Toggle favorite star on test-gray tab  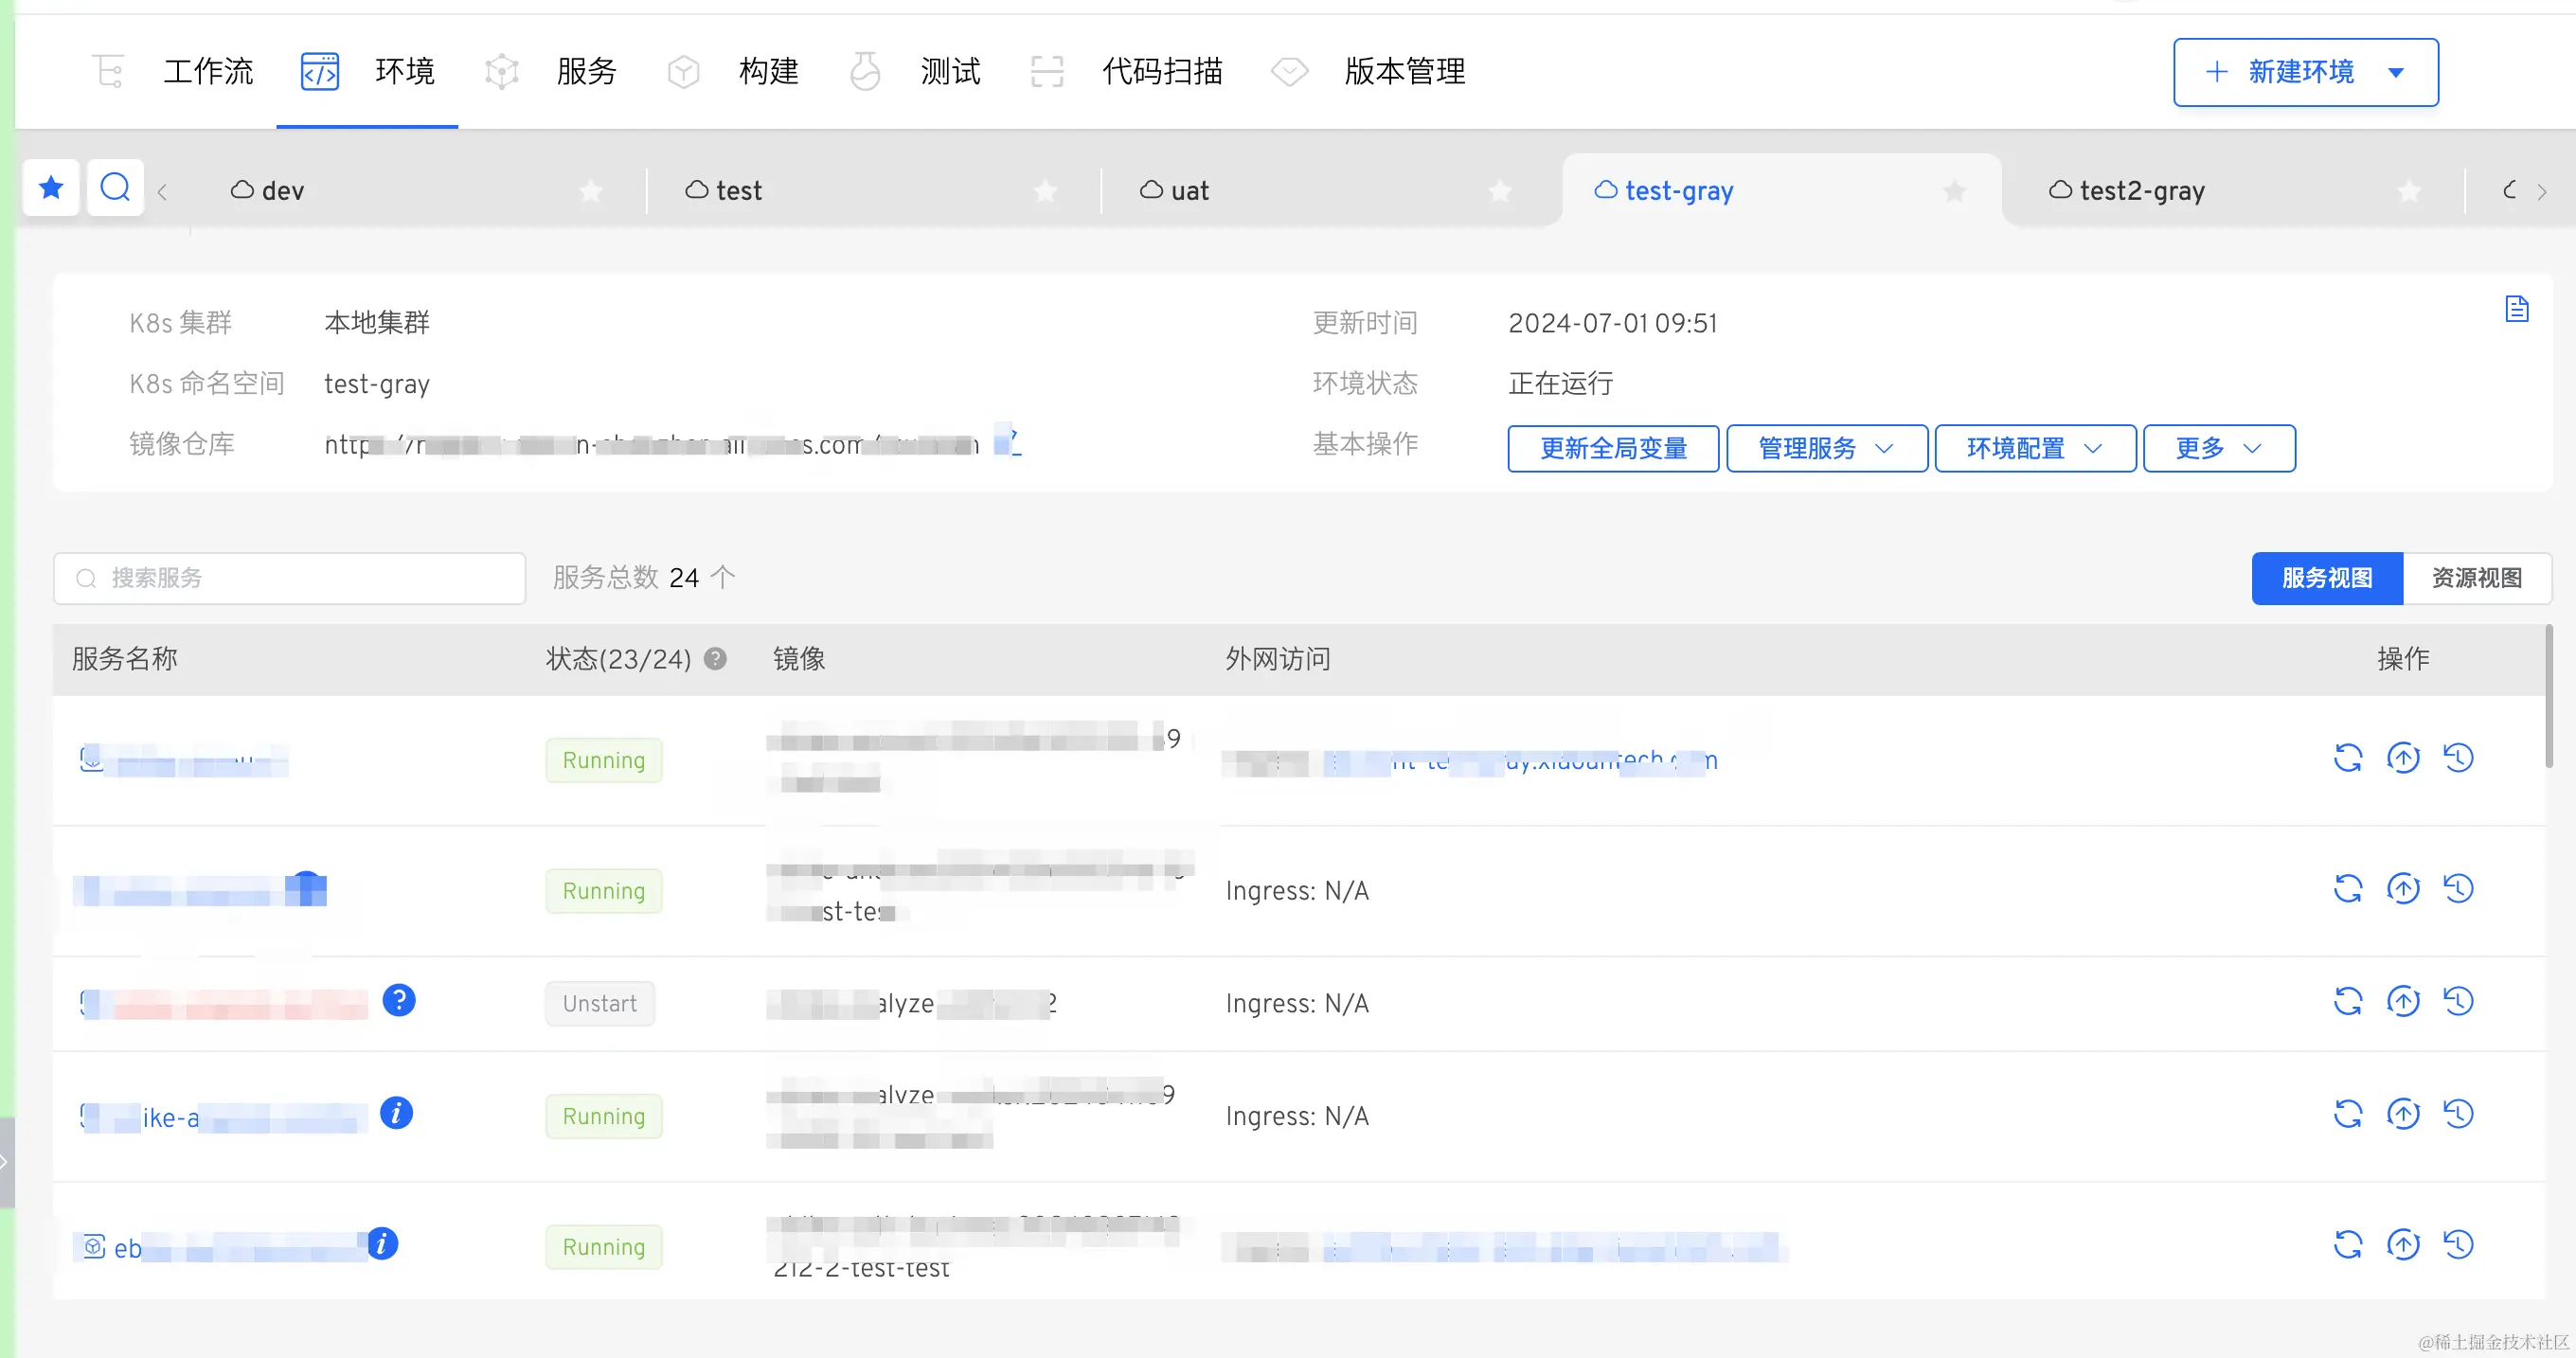tap(1954, 190)
